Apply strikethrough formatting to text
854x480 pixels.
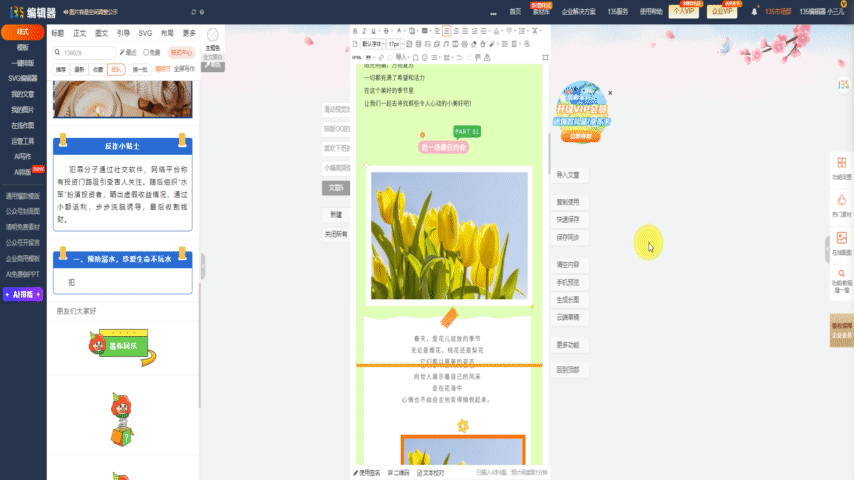click(x=386, y=31)
